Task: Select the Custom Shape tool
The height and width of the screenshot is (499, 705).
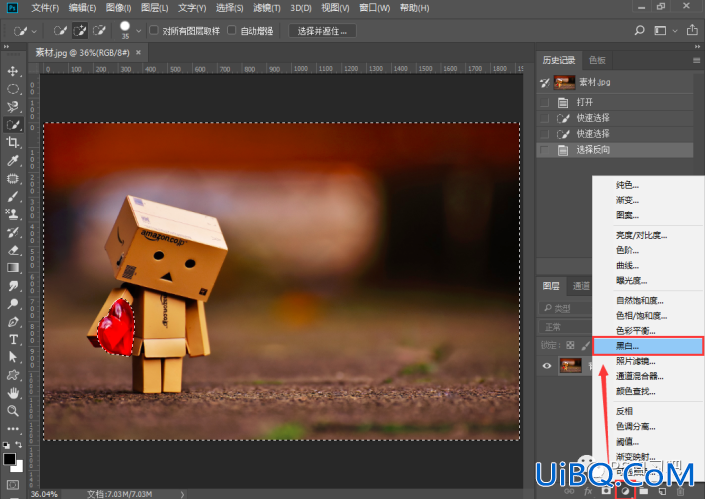Action: pyautogui.click(x=13, y=375)
